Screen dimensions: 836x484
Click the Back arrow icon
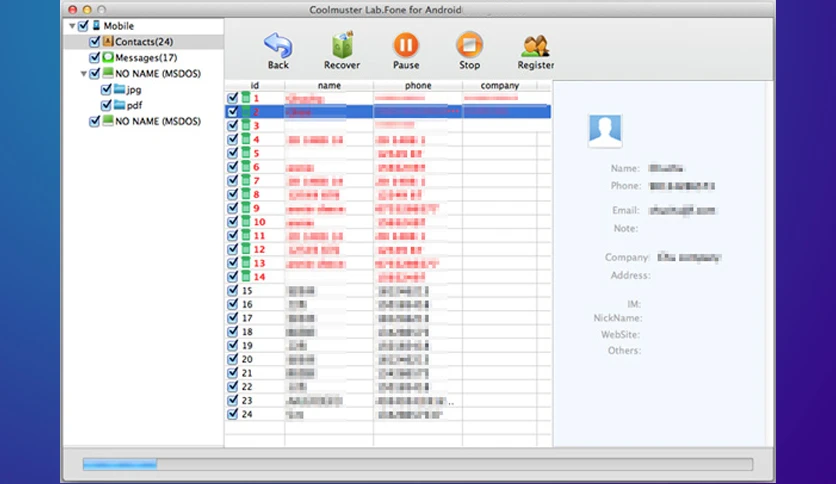pos(278,45)
